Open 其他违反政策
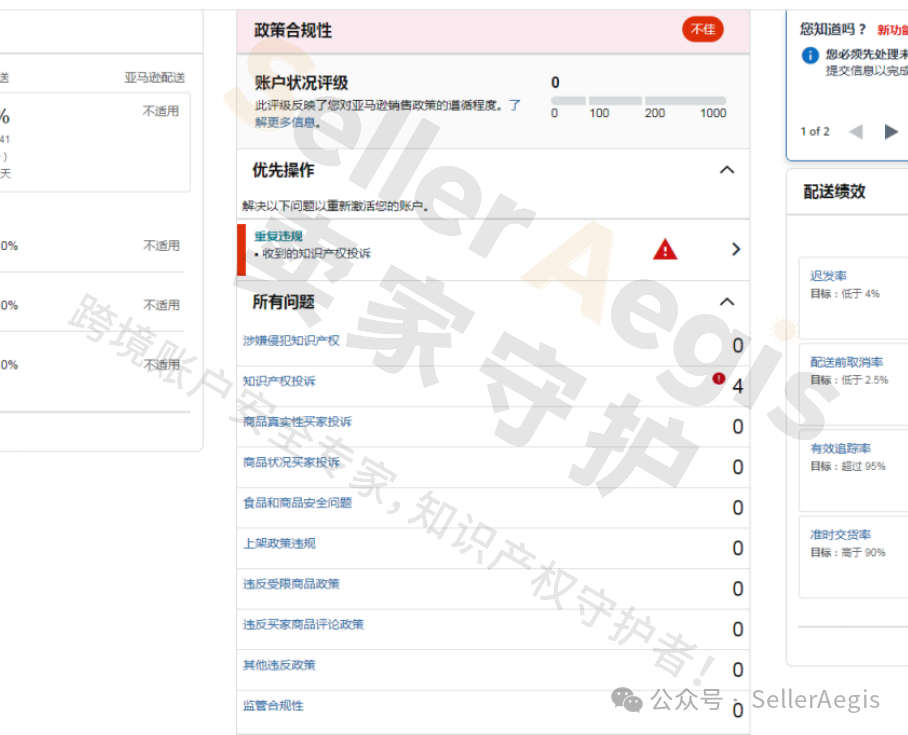The height and width of the screenshot is (735, 908). pos(279,665)
